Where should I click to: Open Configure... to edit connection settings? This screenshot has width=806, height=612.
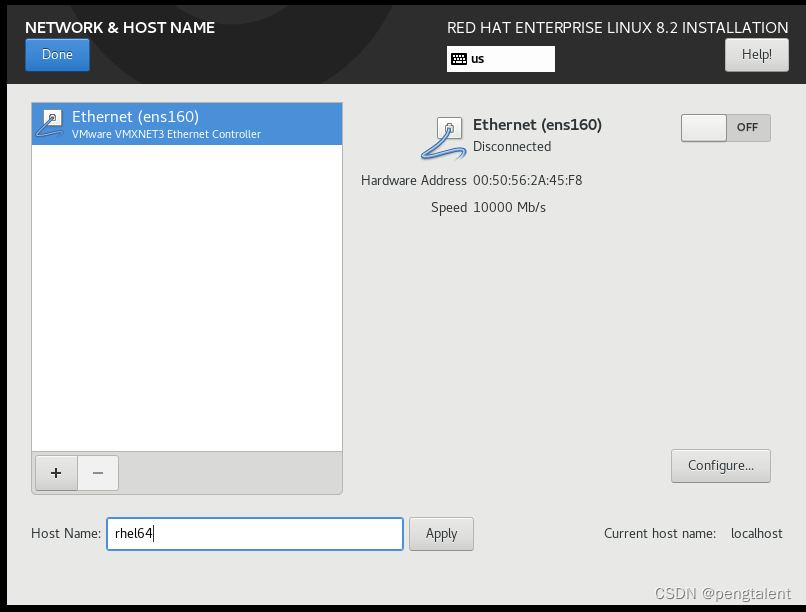coord(720,465)
